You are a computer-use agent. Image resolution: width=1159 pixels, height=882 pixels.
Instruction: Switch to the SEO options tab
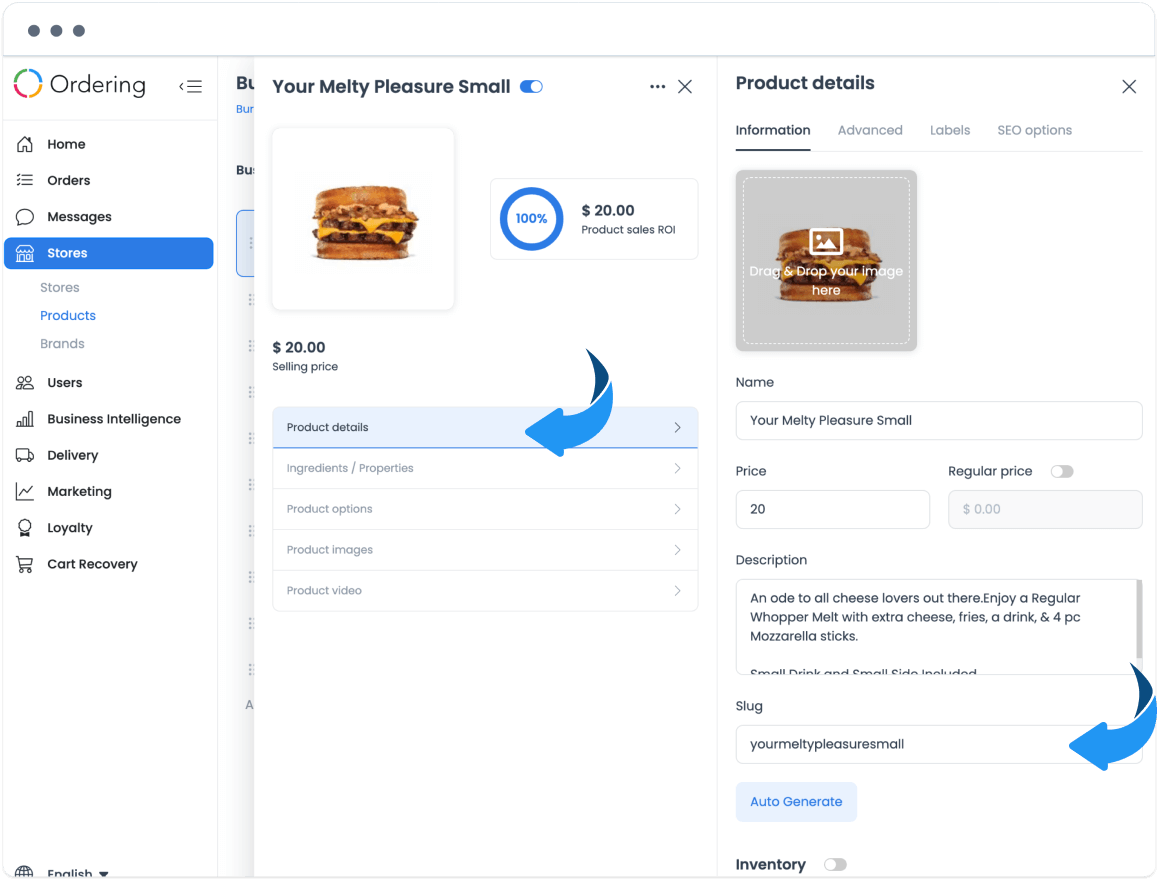tap(1034, 130)
